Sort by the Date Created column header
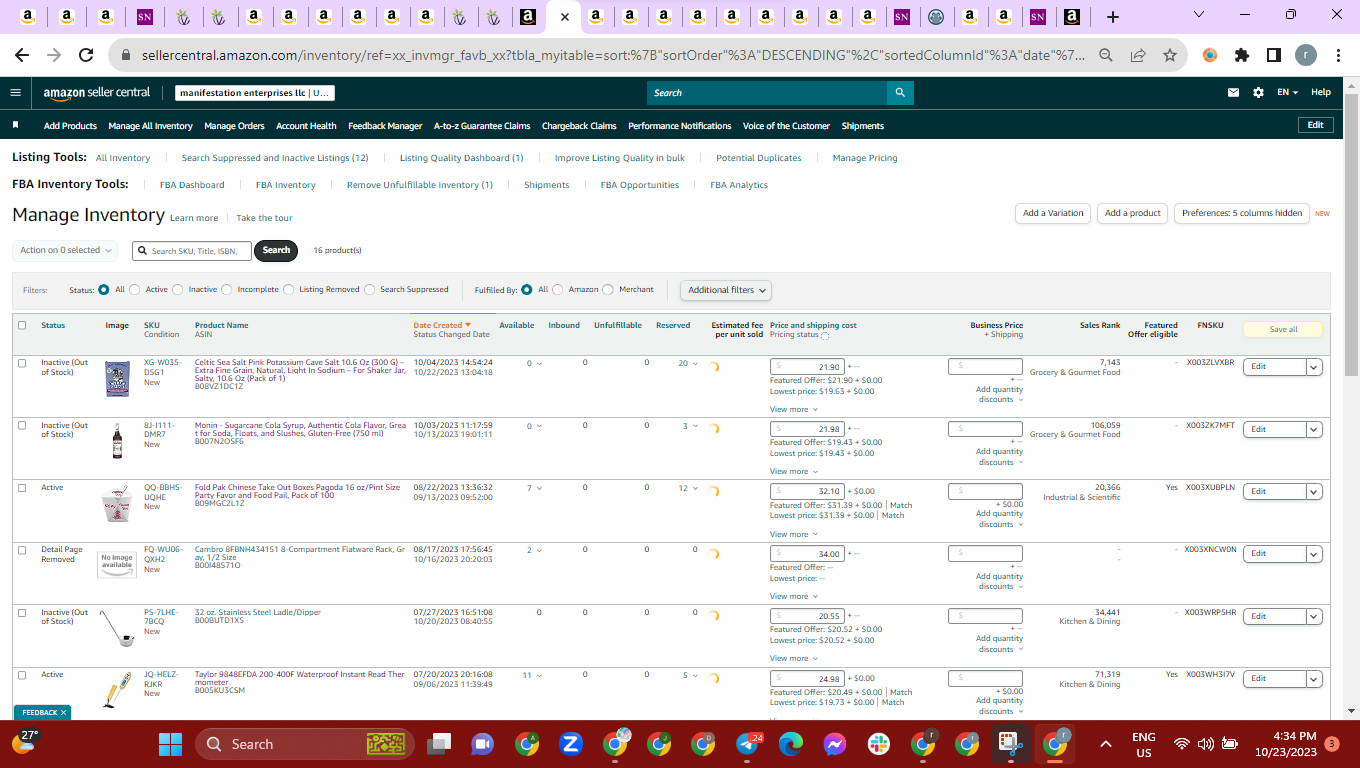Screen dimensions: 1360x768 coord(441,325)
